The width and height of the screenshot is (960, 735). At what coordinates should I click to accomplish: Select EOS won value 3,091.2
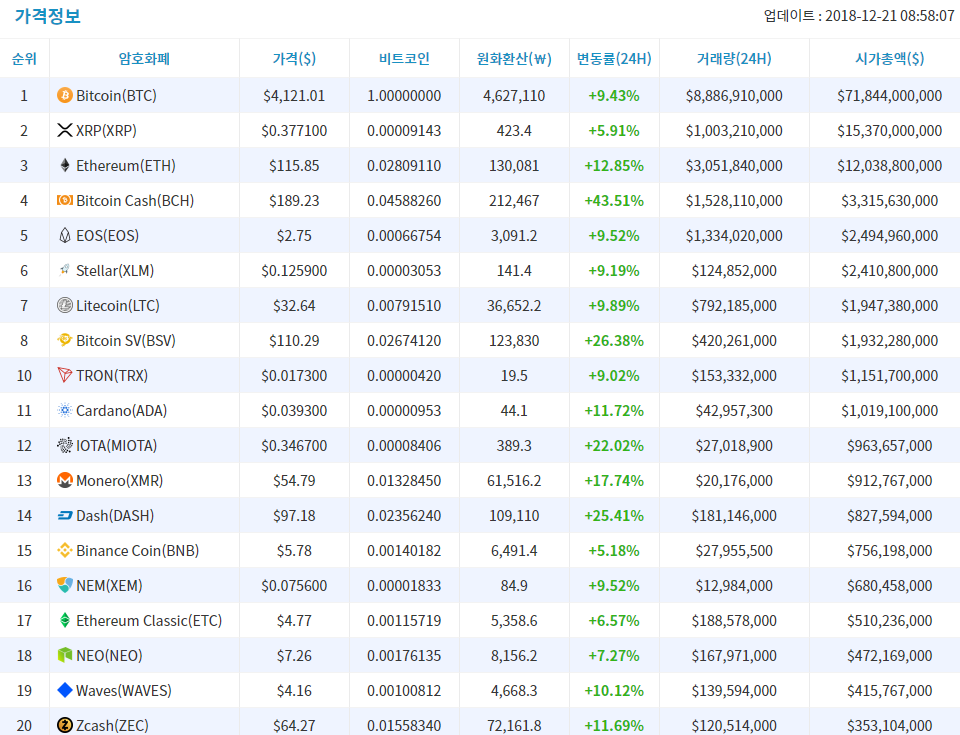514,235
